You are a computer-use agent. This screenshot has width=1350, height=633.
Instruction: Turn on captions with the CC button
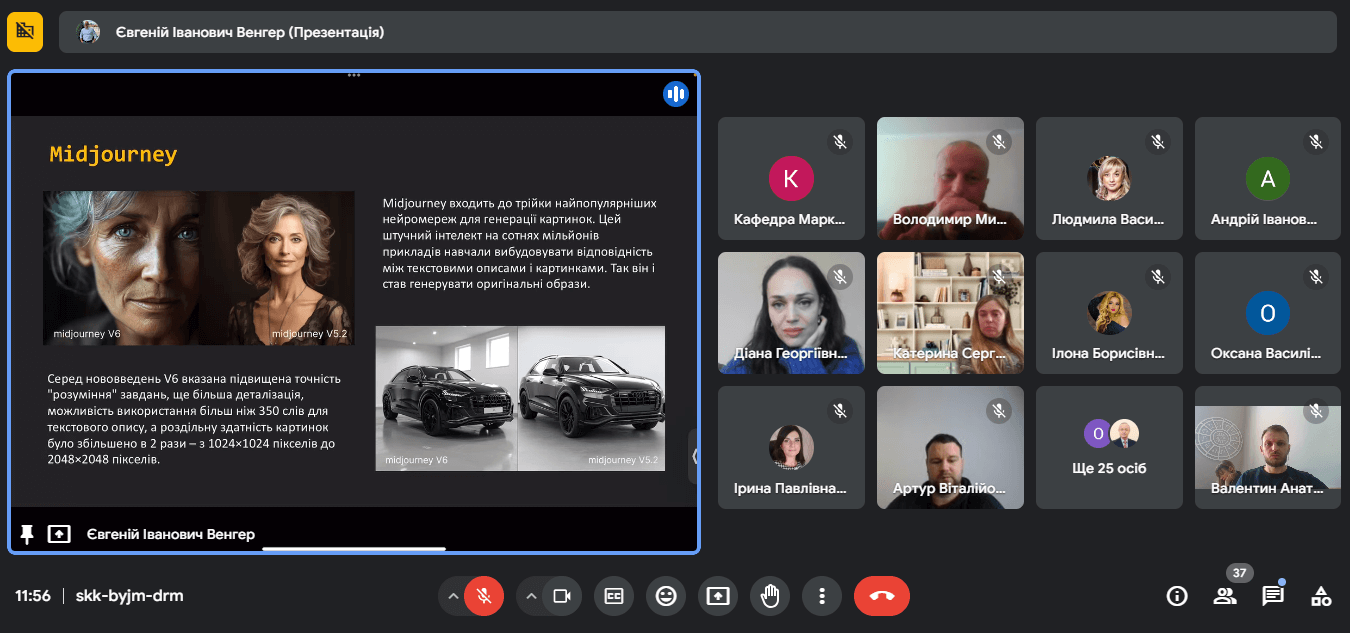coord(614,596)
